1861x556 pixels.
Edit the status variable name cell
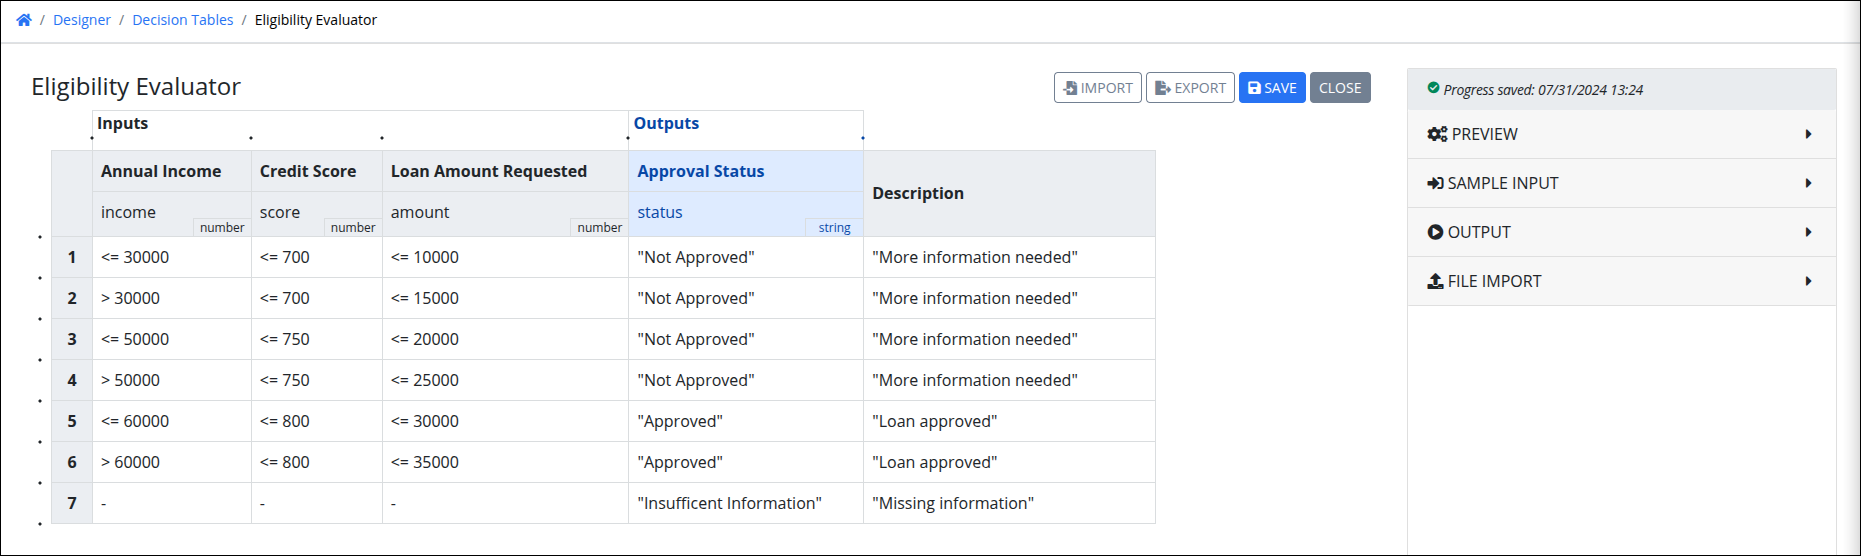(746, 212)
